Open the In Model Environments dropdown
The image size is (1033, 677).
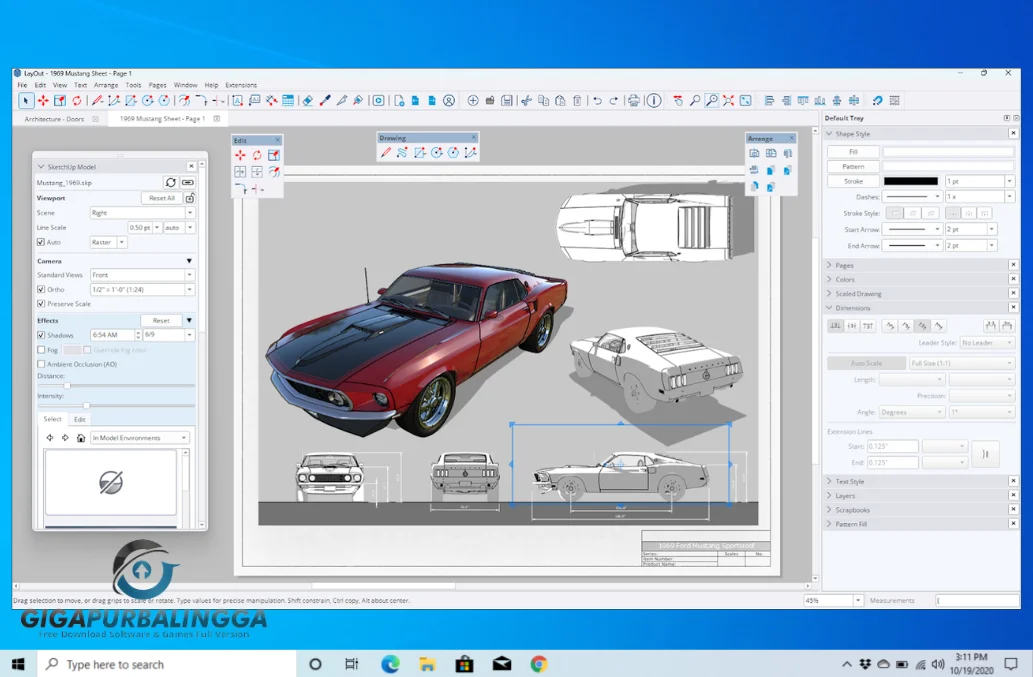click(140, 438)
